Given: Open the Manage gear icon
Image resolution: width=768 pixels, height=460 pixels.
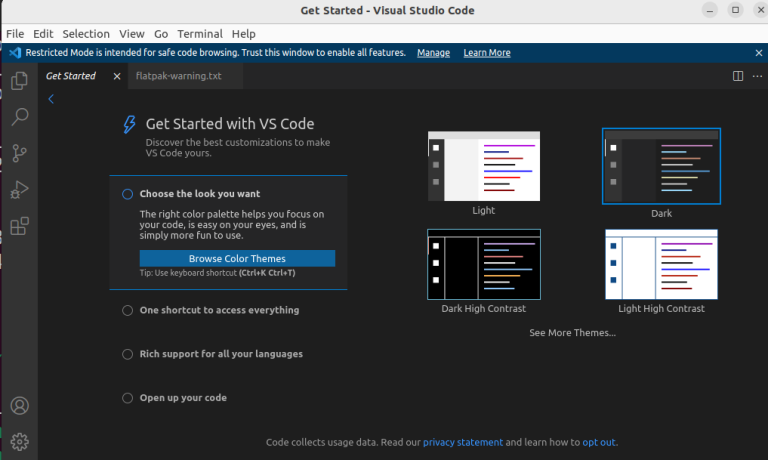Looking at the screenshot, I should 20,442.
